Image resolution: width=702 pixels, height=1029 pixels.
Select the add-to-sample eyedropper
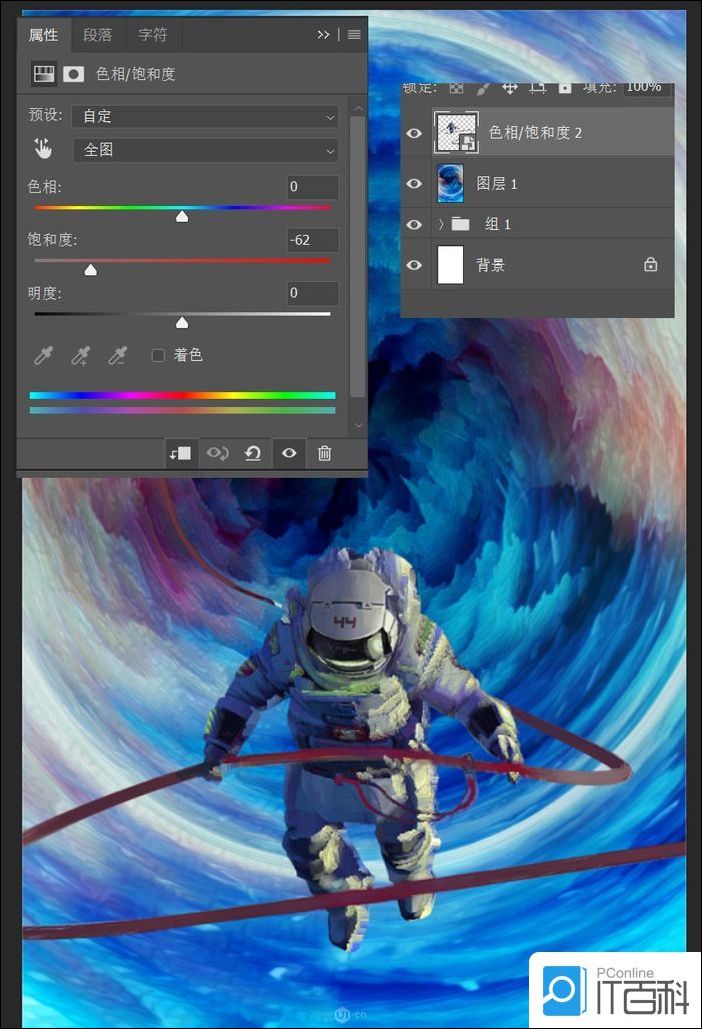(x=80, y=355)
